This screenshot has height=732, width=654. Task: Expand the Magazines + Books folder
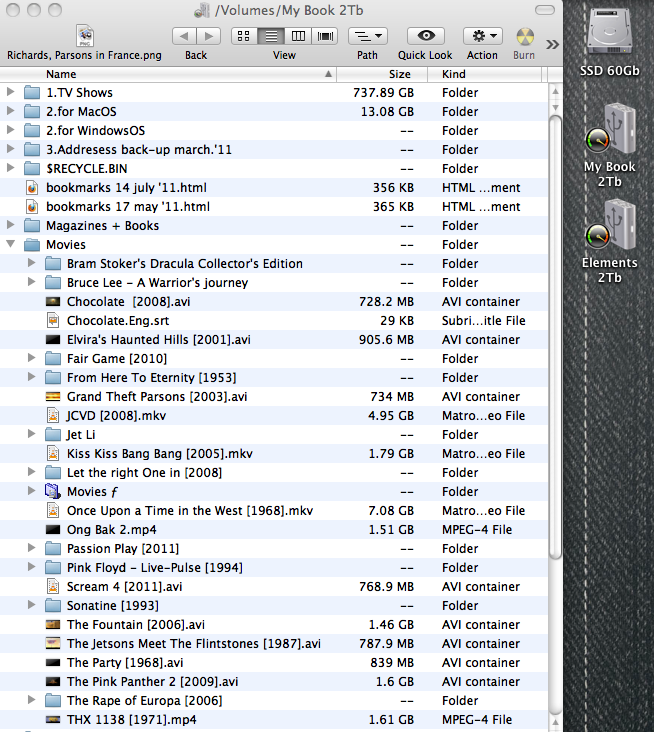(10, 225)
